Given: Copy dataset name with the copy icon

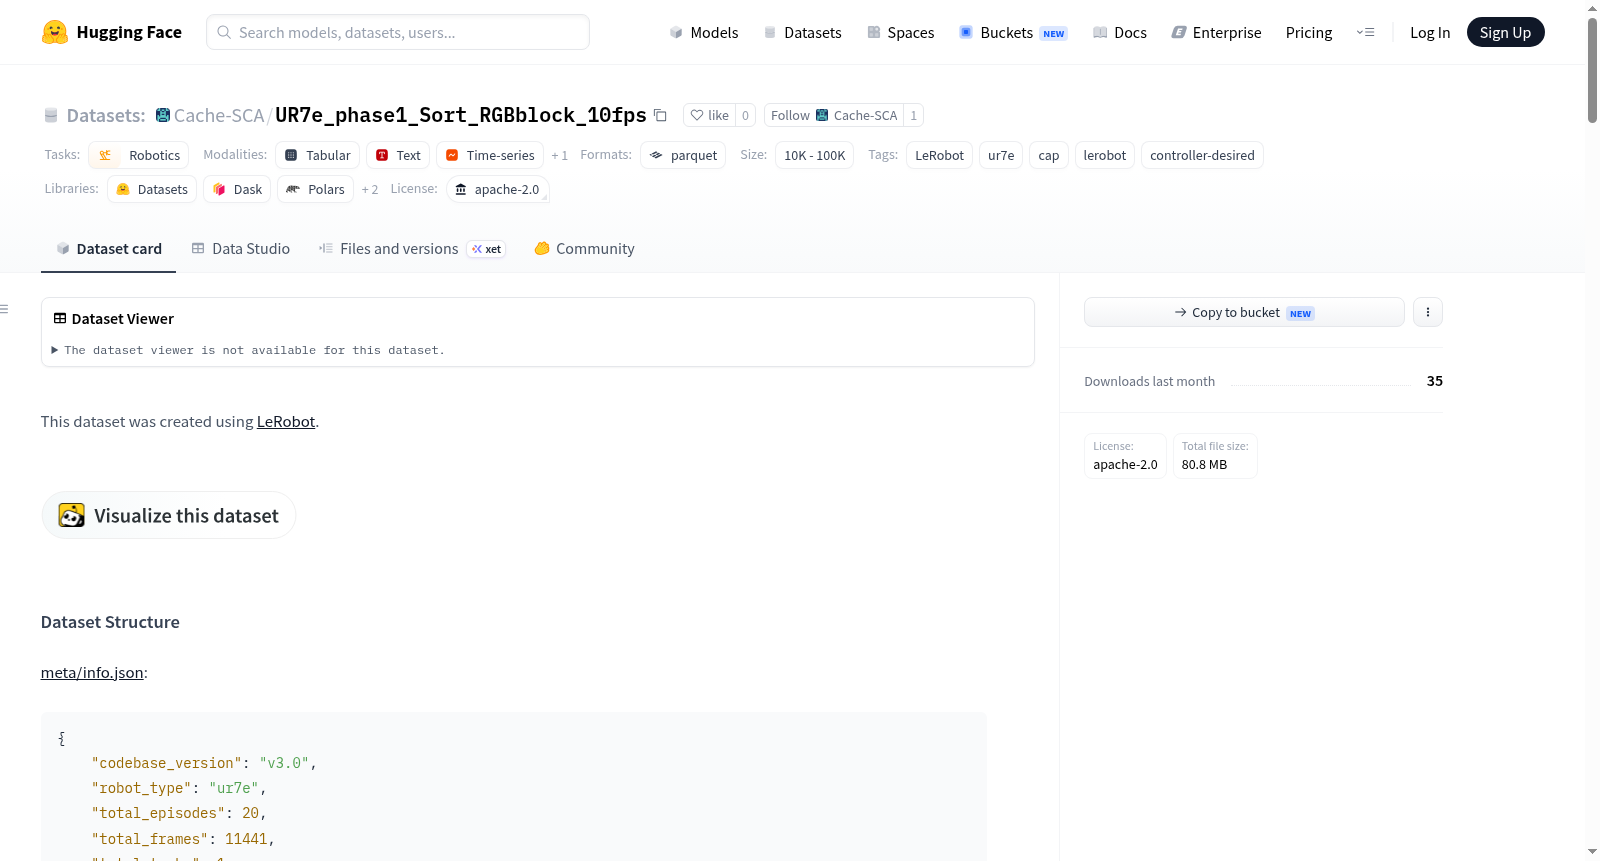Looking at the screenshot, I should 660,115.
